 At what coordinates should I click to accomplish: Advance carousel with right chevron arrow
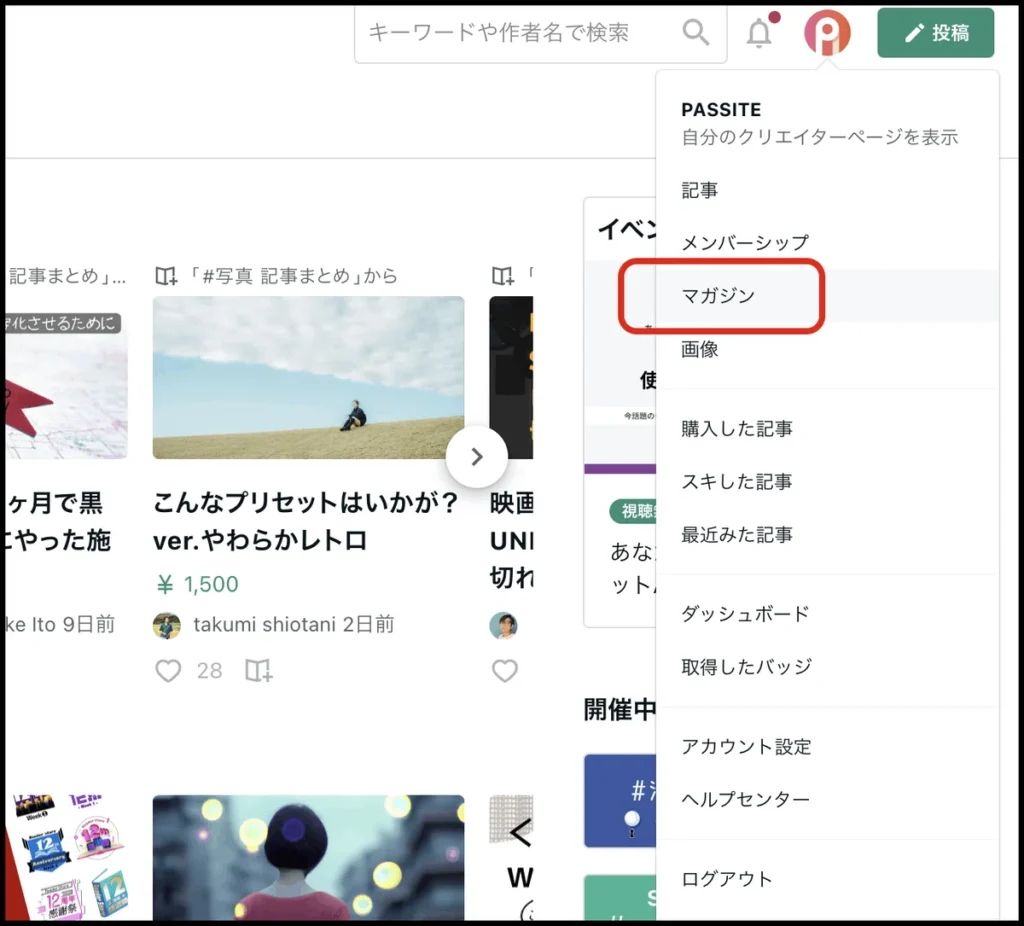tap(477, 457)
